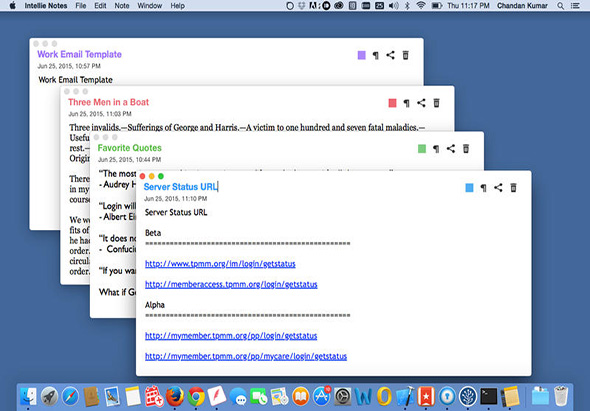This screenshot has width=590, height=411.
Task: Open System Preferences from the dock
Action: pos(342,396)
